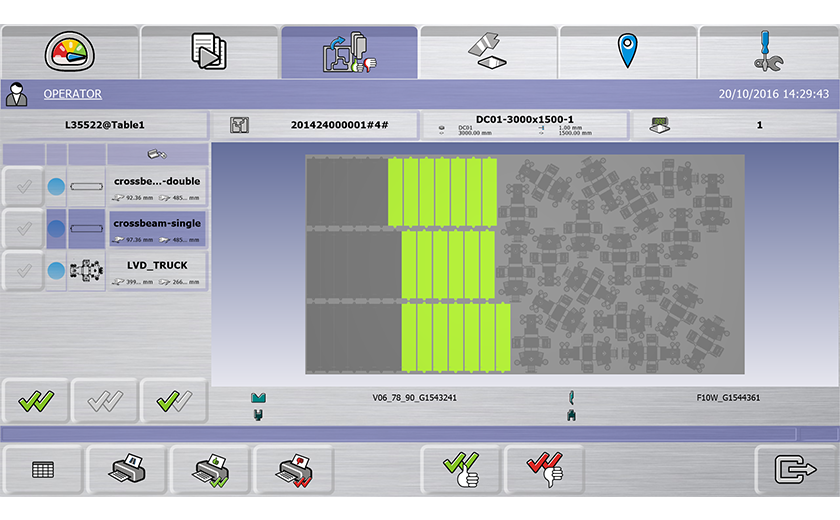Toggle the checkmark for crossbeam-single part

[23, 228]
